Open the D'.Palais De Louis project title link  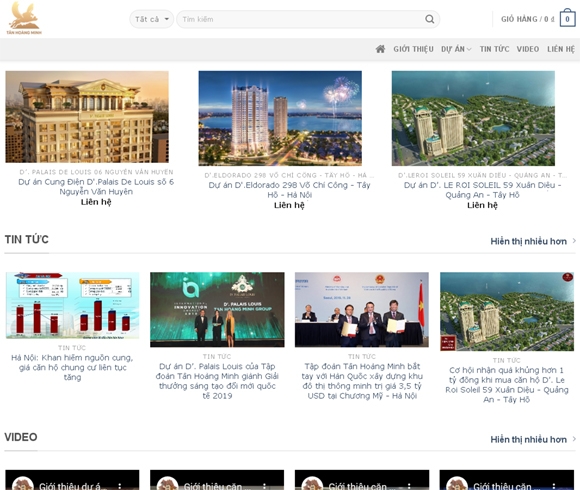point(96,187)
